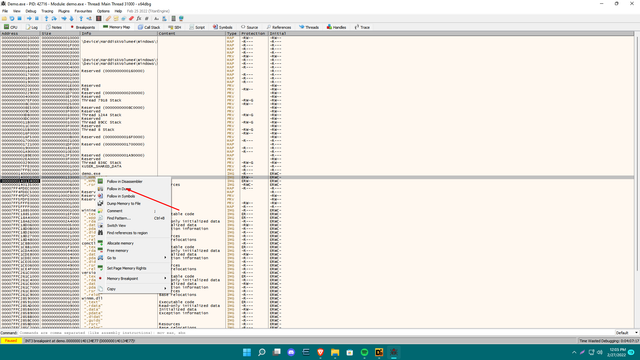Select Set Page Memory Rights
The height and width of the screenshot is (360, 640).
tap(127, 268)
